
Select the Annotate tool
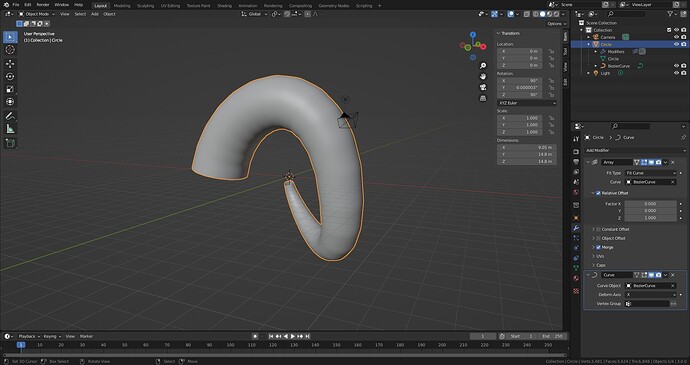[10, 116]
